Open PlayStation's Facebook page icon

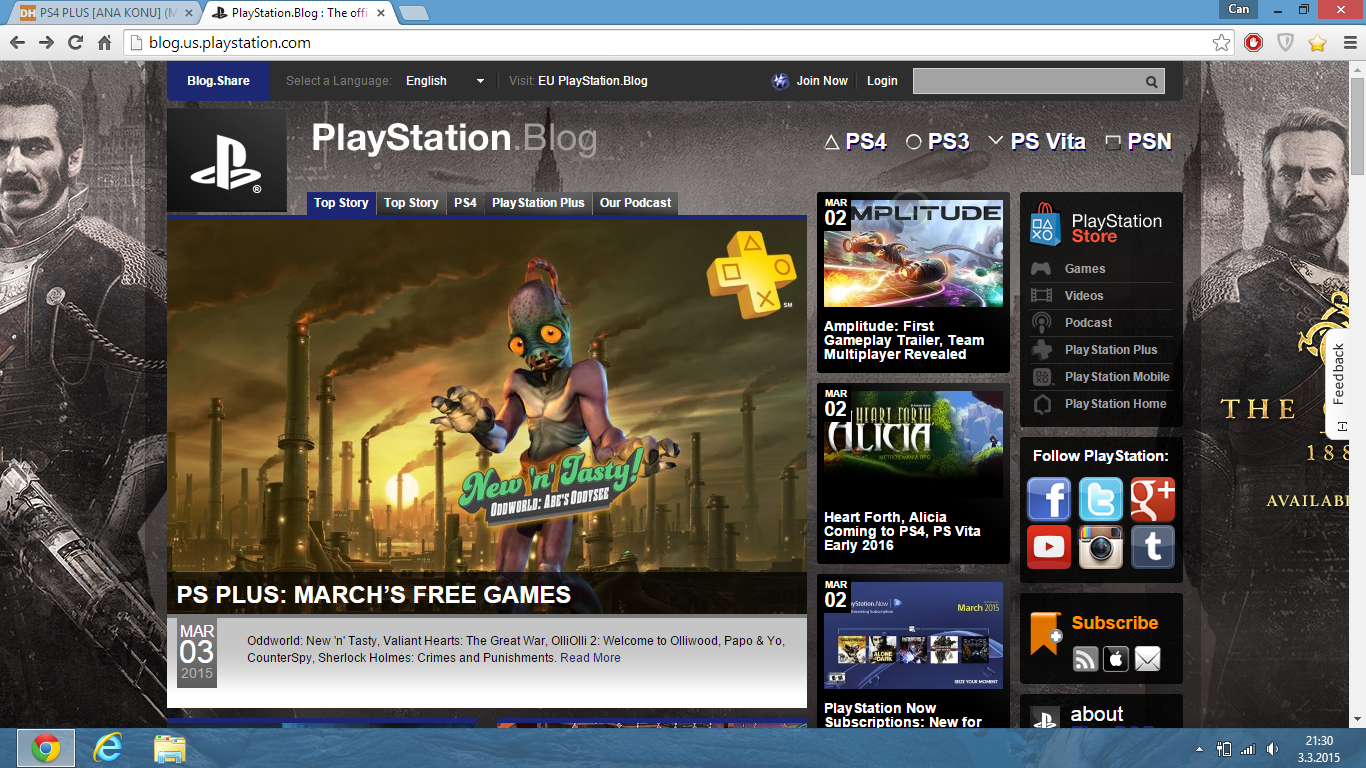1049,499
